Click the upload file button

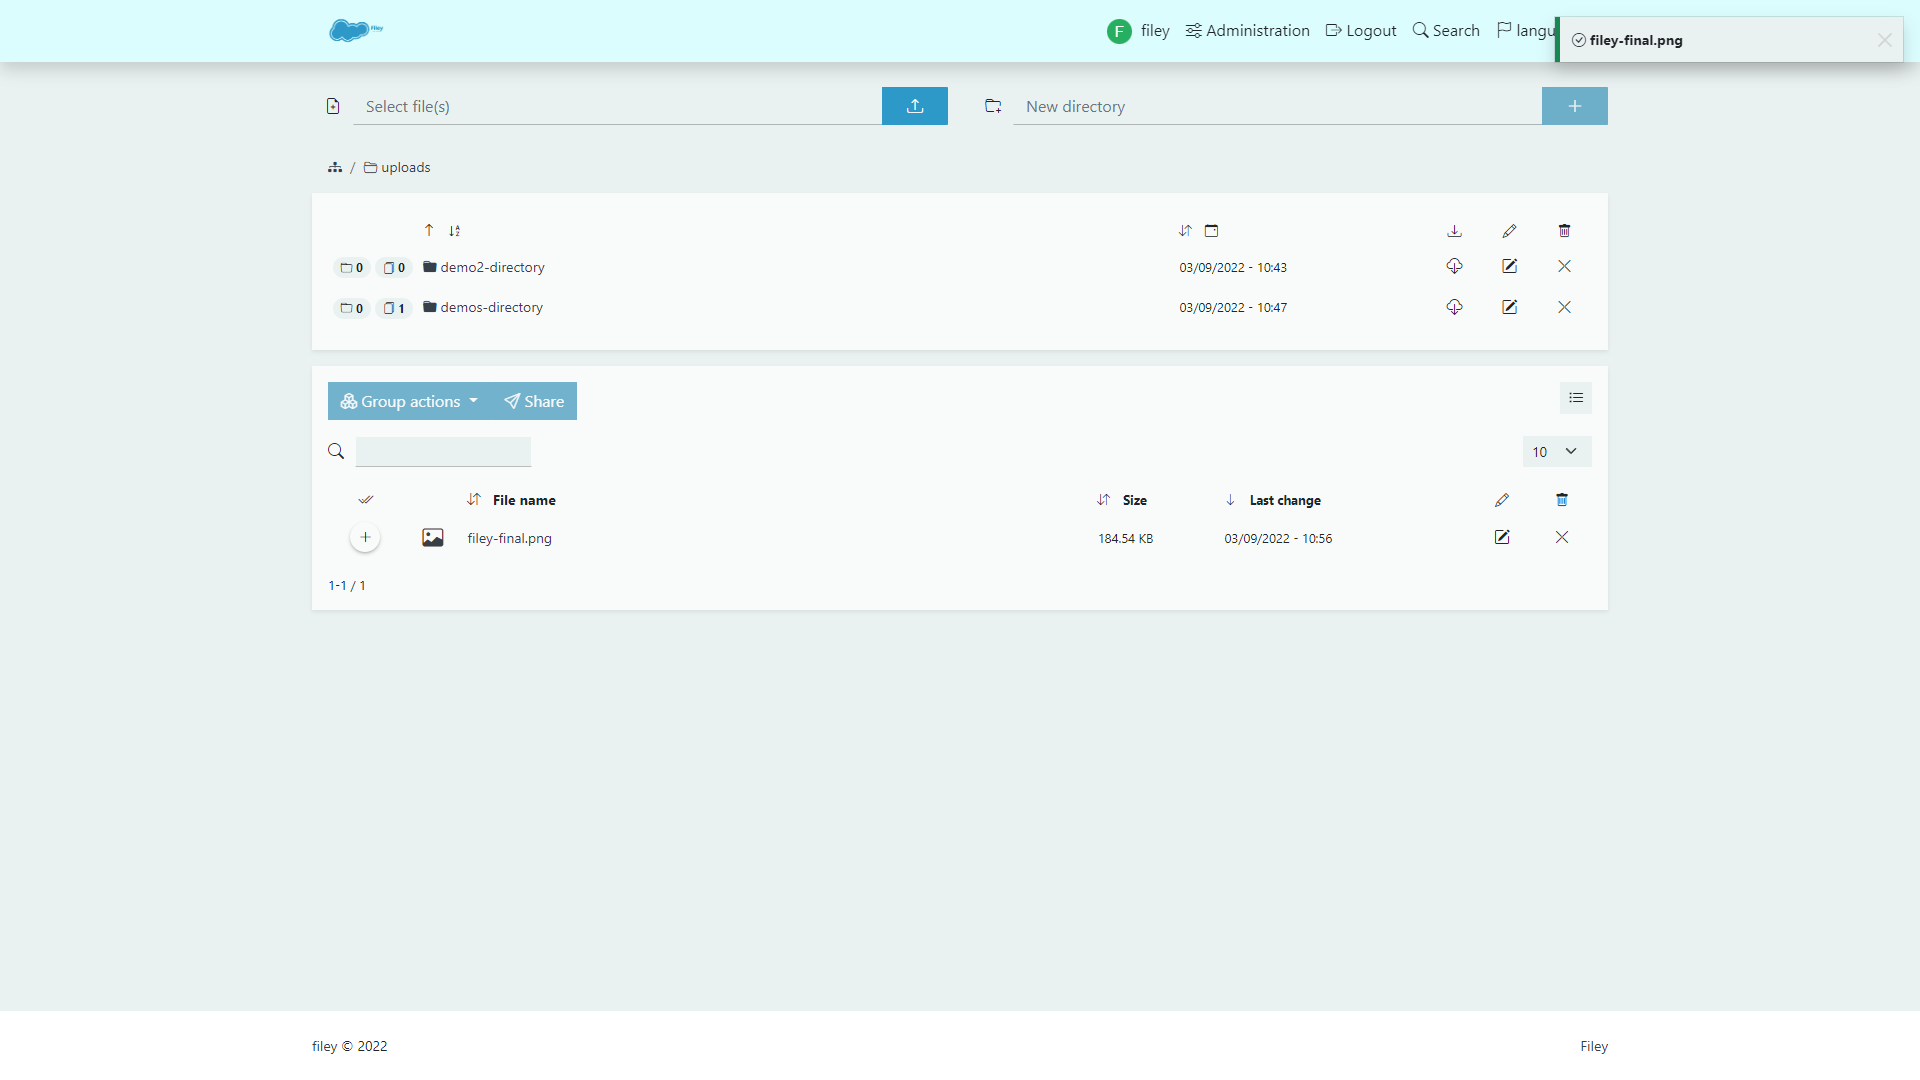(x=914, y=106)
